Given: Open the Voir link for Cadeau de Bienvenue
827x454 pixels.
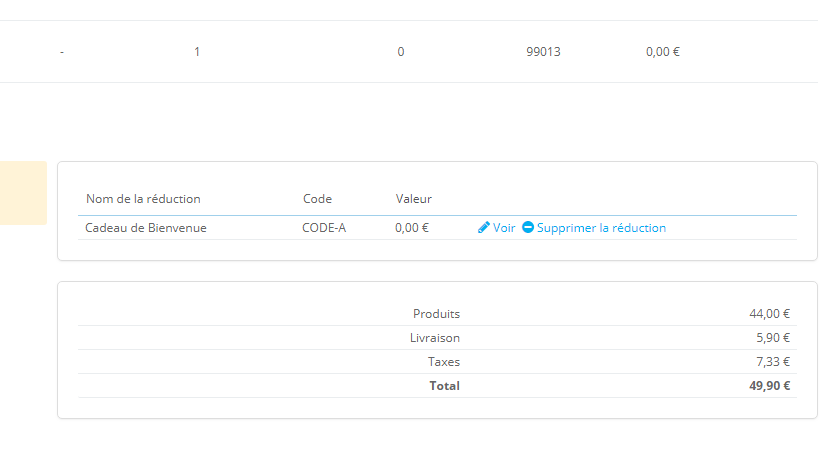Looking at the screenshot, I should coord(504,228).
